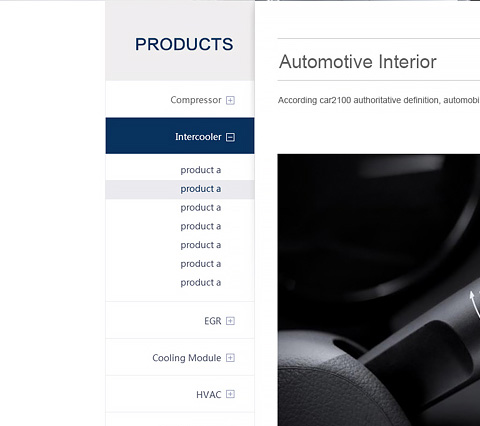Open the sixth product a link

[201, 264]
